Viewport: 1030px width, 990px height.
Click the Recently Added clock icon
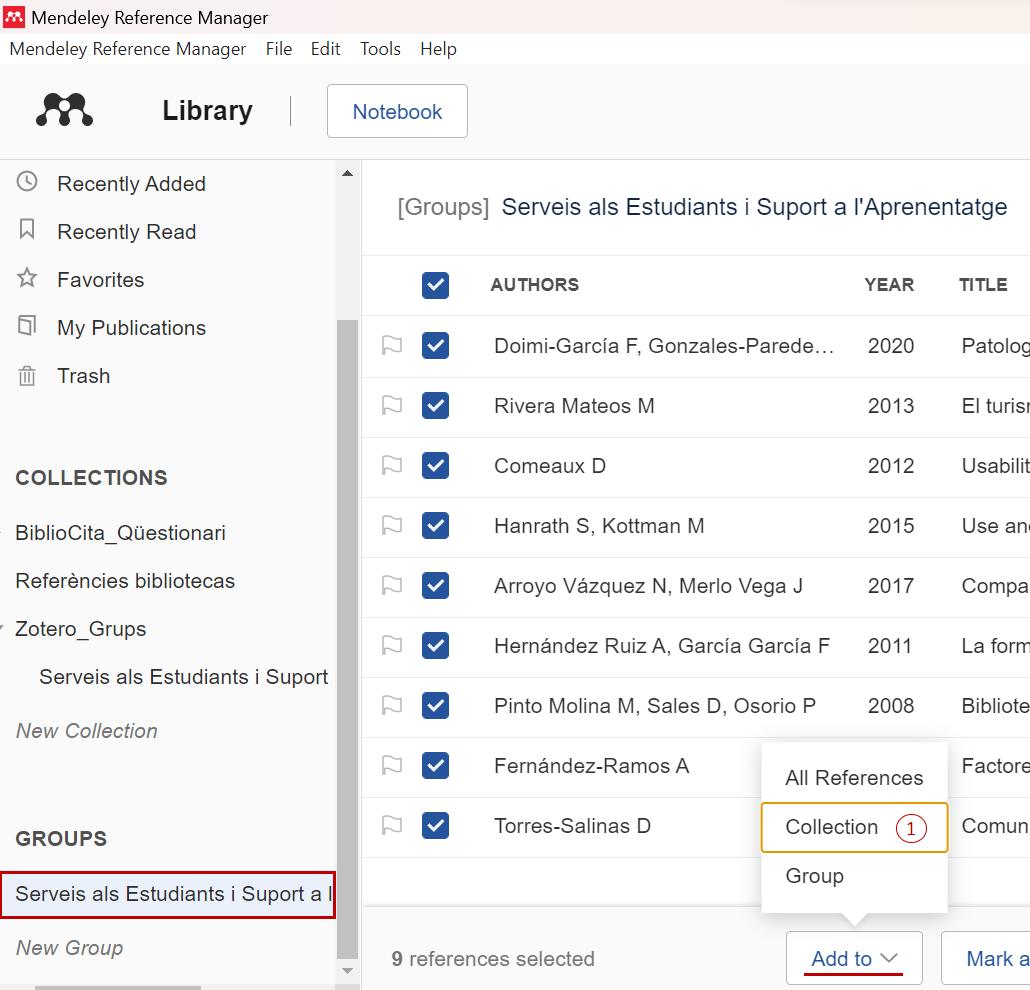[x=27, y=182]
